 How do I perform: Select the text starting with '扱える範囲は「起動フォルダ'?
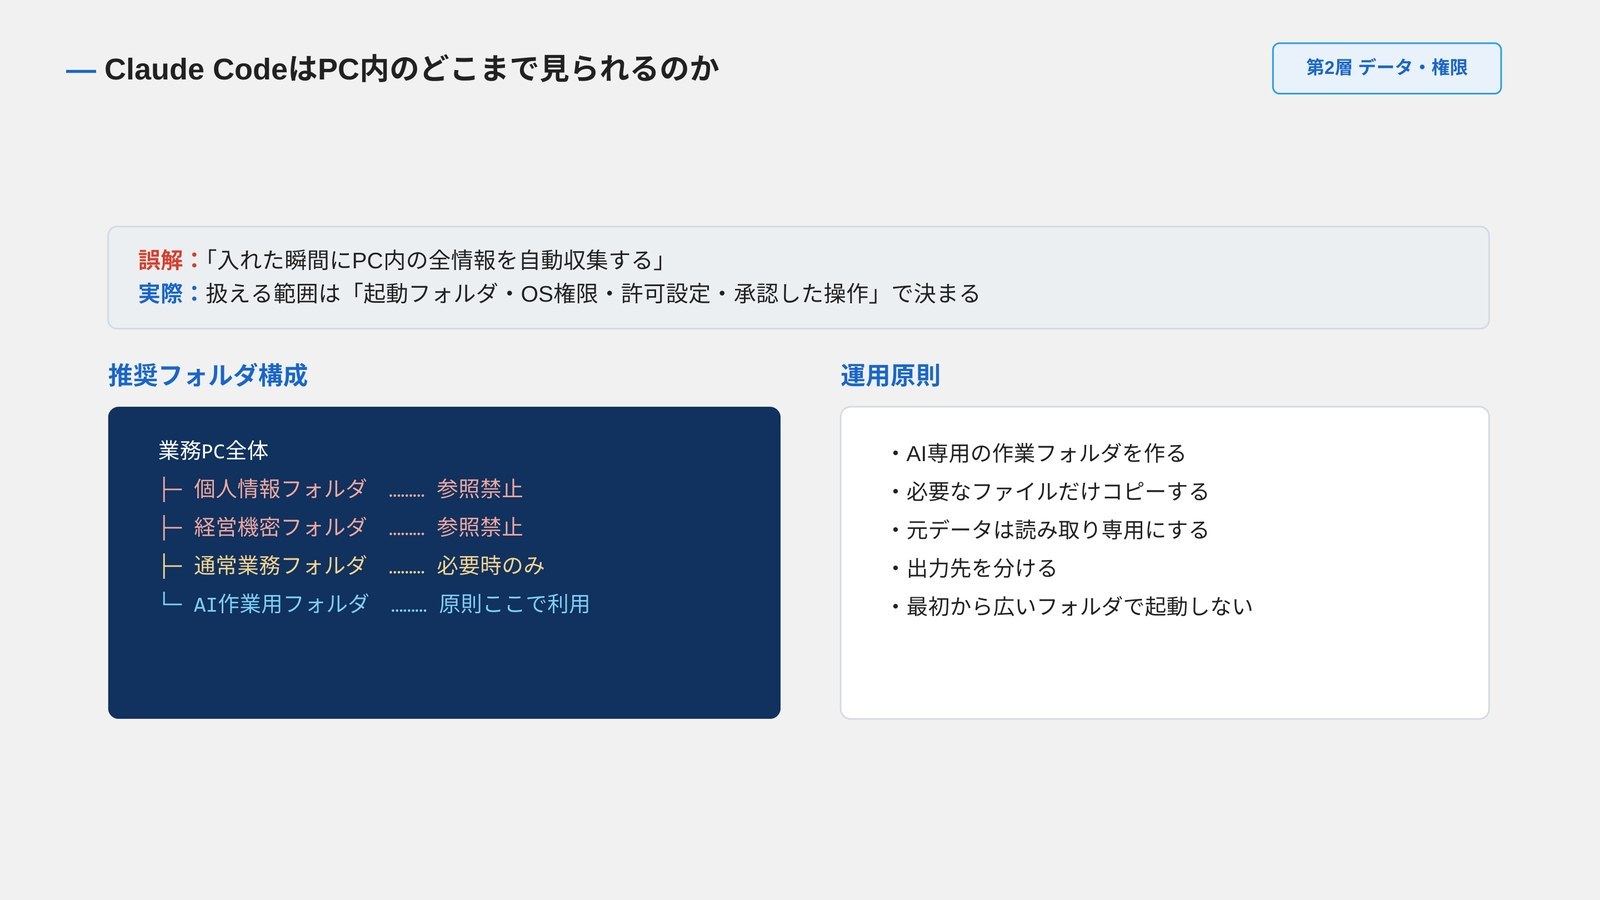coord(593,294)
